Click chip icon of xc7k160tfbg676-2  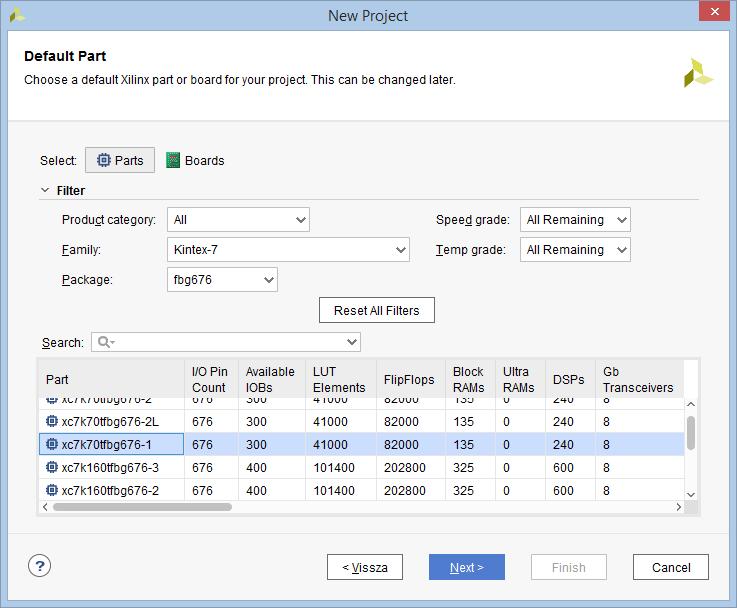click(x=52, y=490)
